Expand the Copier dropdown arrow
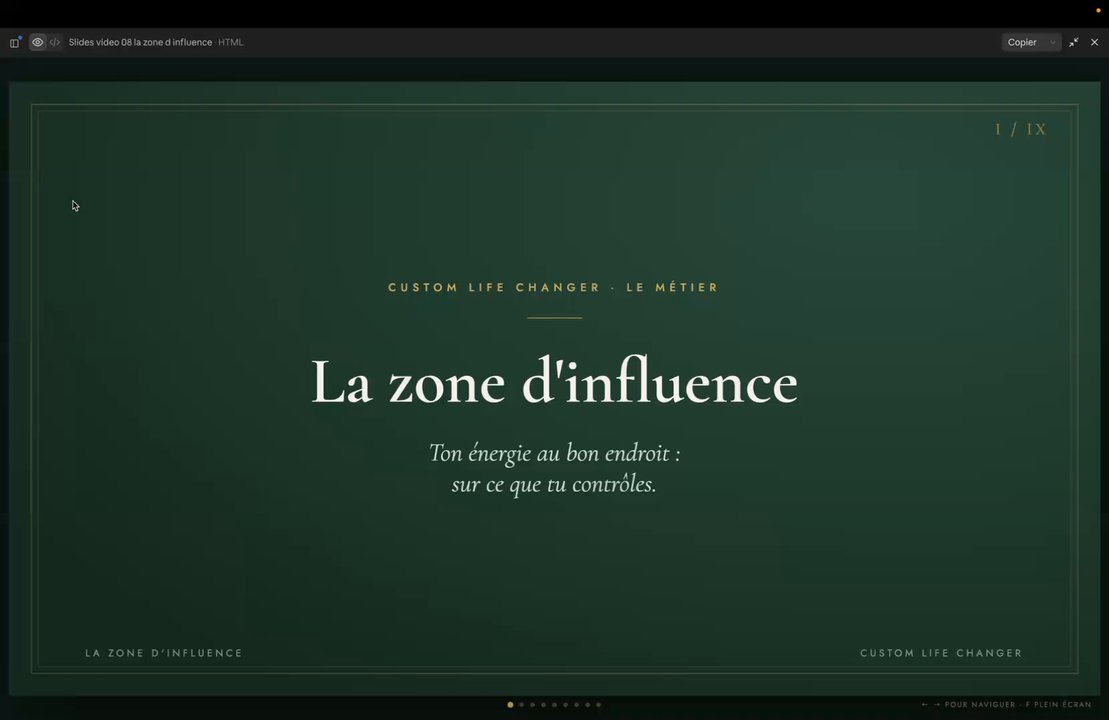Image resolution: width=1109 pixels, height=720 pixels. click(x=1052, y=42)
